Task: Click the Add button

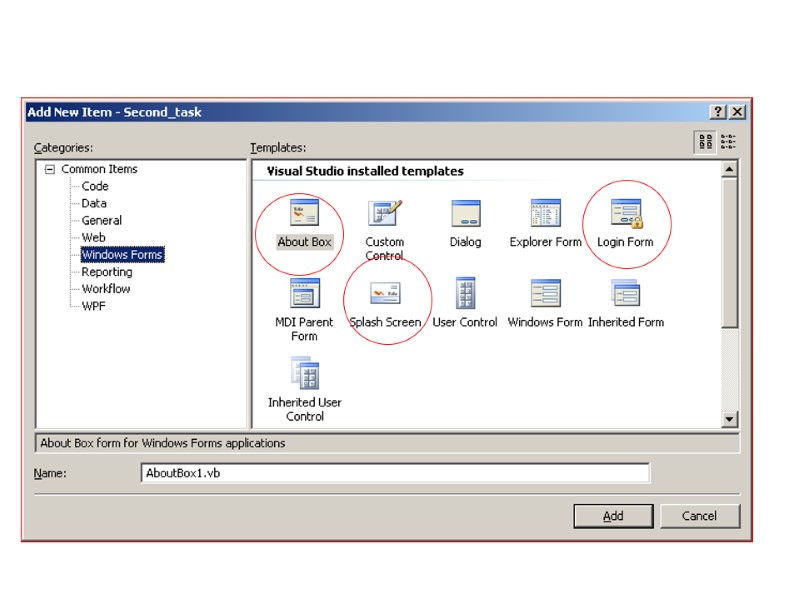Action: click(x=613, y=516)
